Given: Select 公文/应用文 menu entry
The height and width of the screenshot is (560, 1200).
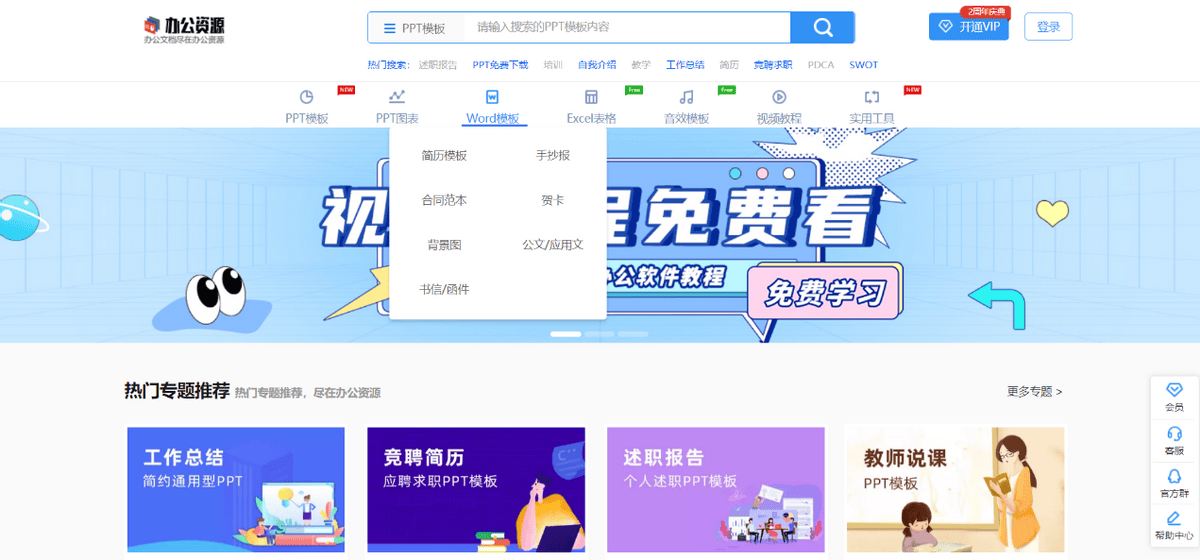Looking at the screenshot, I should point(552,244).
